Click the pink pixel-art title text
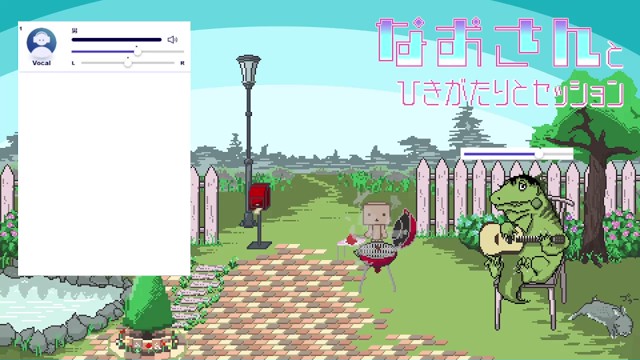 coord(500,43)
